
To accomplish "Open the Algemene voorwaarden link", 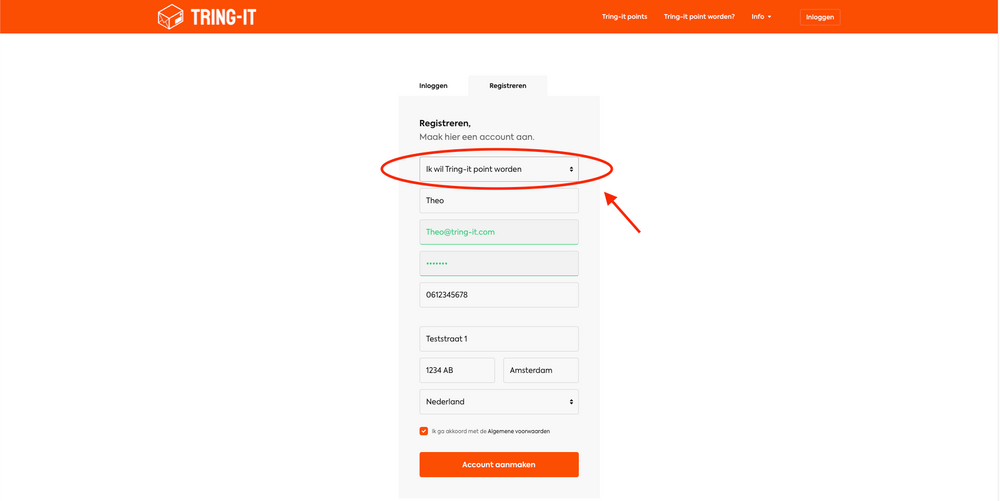I will point(518,432).
